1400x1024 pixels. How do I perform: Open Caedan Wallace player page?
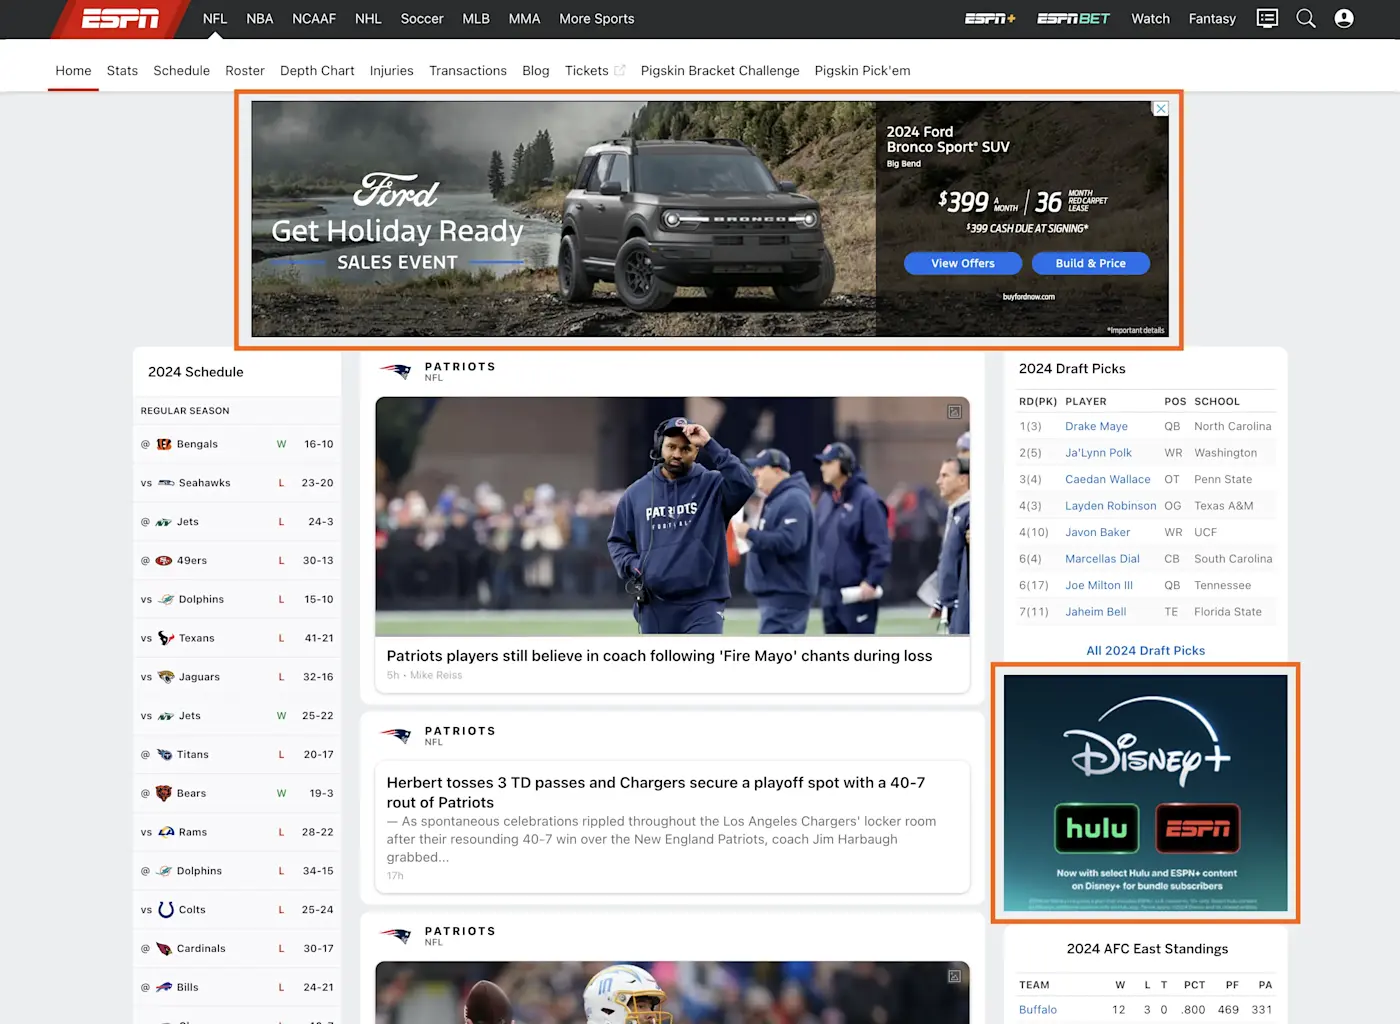click(x=1107, y=479)
